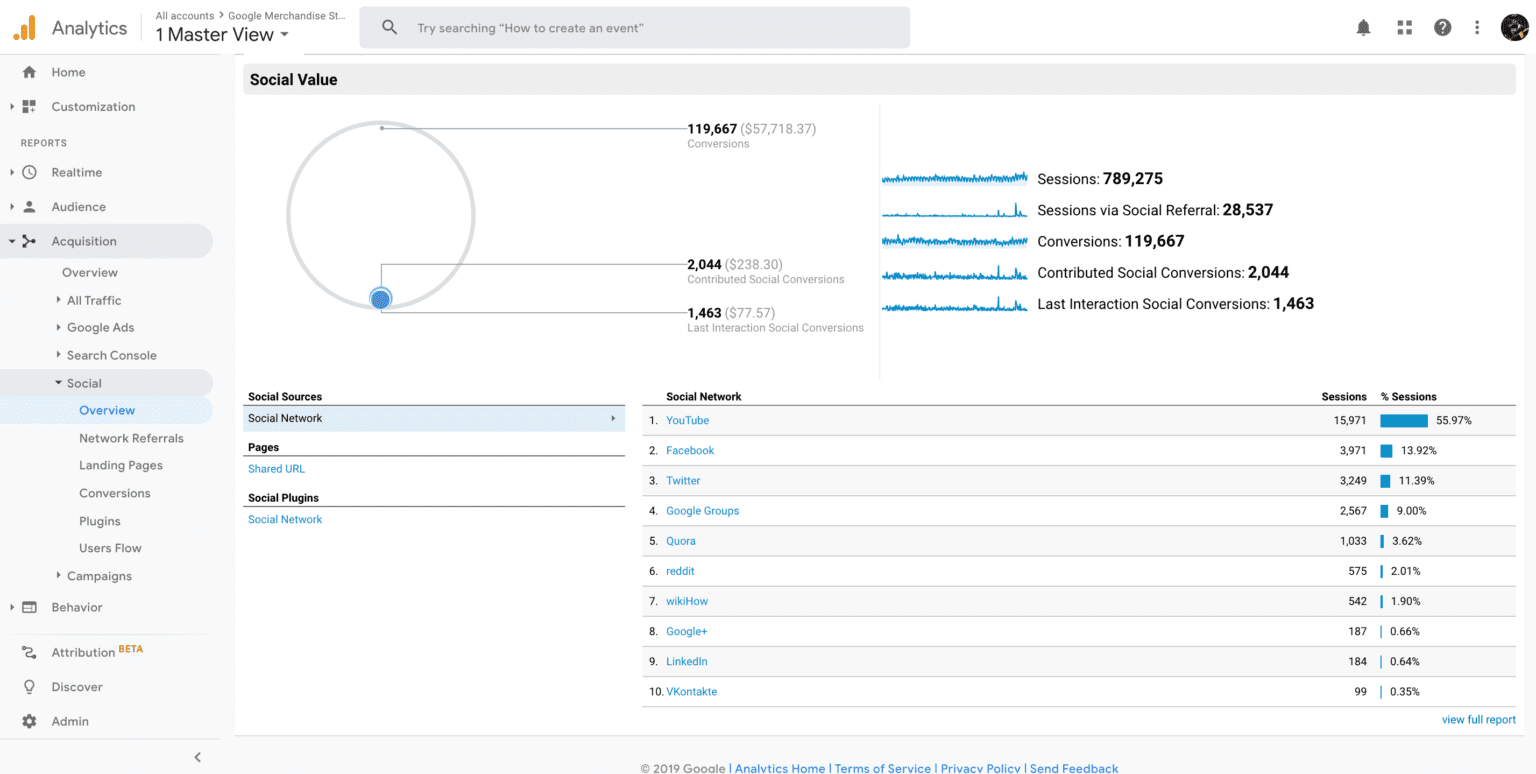Click the Google Analytics logo
The width and height of the screenshot is (1536, 774).
24,28
